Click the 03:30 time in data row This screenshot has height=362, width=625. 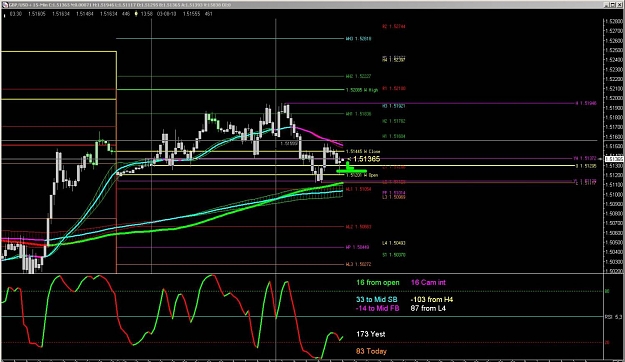pyautogui.click(x=16, y=14)
